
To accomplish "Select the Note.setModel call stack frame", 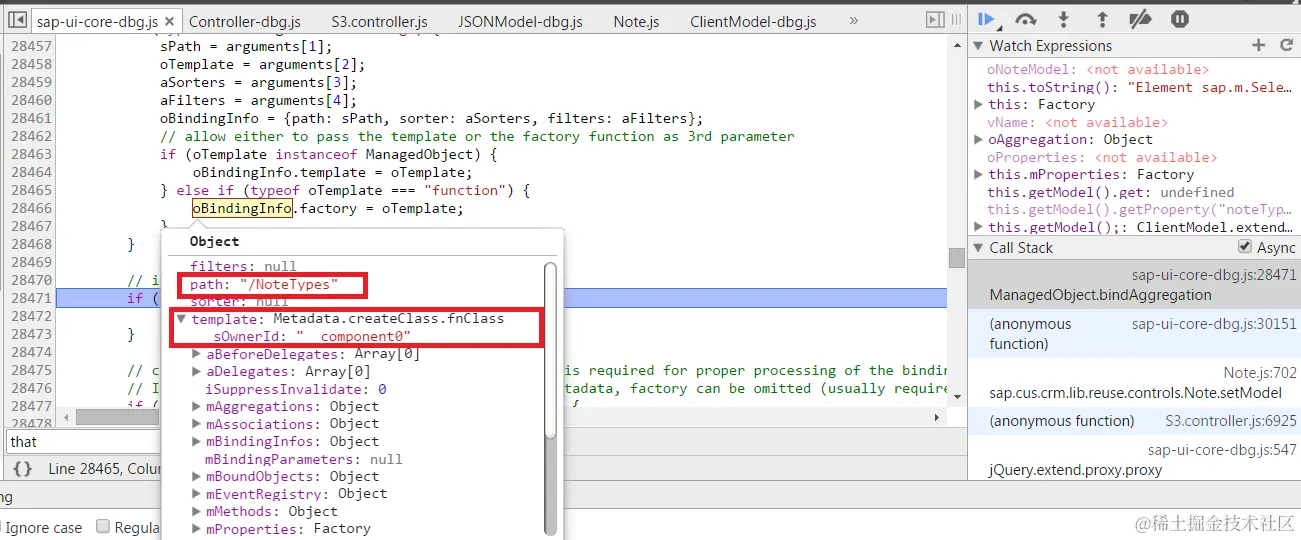I will pos(1134,383).
